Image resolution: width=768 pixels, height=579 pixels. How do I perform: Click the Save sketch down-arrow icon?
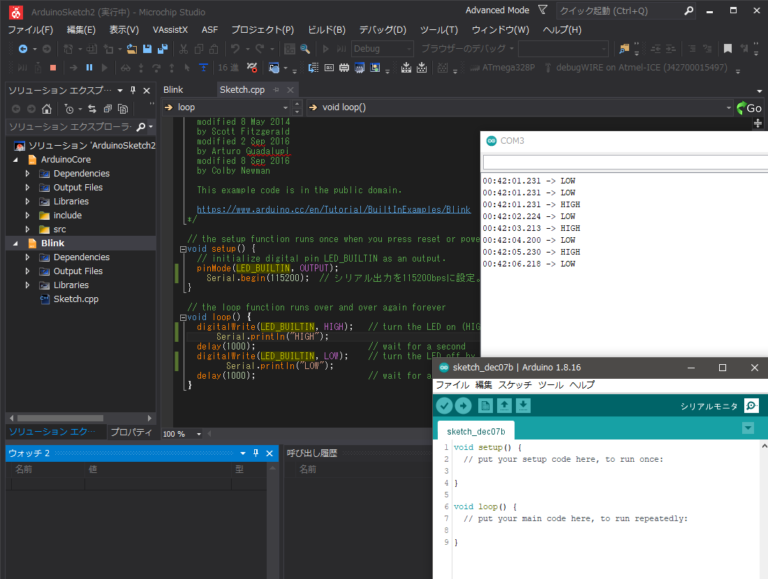tap(523, 405)
